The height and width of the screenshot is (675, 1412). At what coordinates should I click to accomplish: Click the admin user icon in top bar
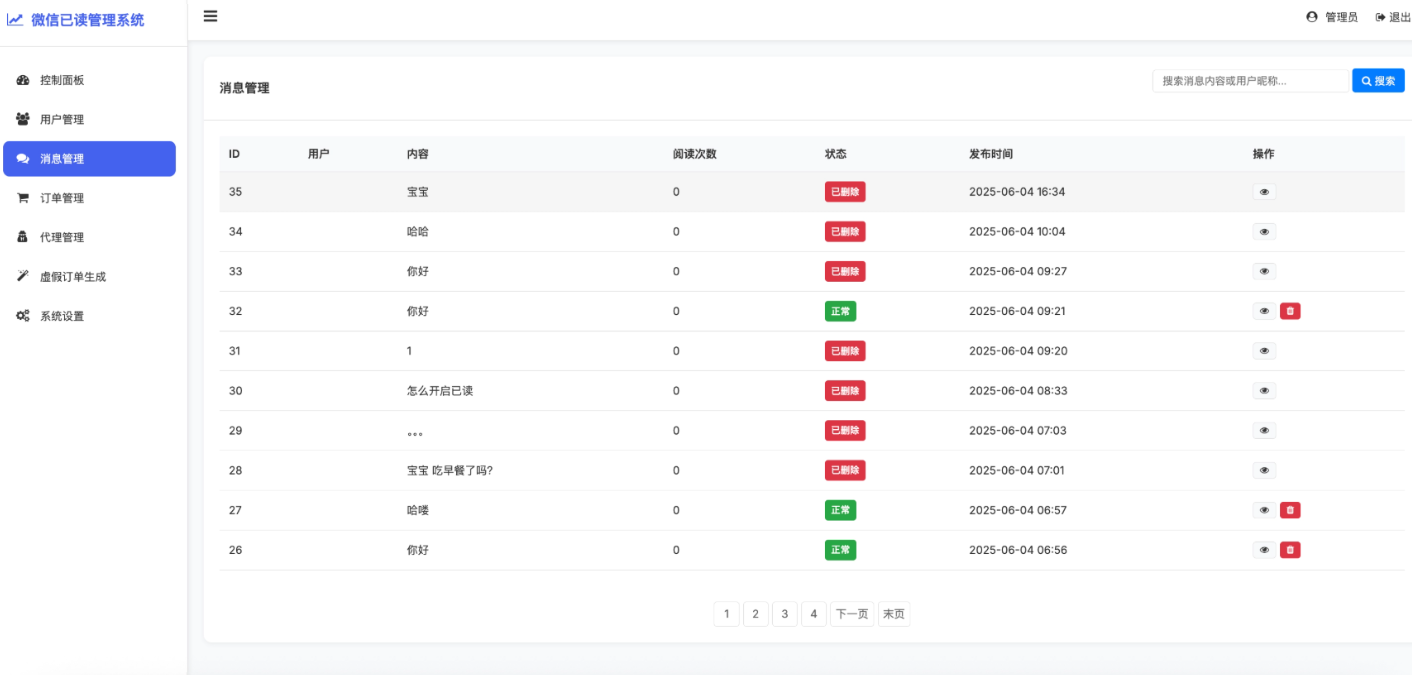1311,16
